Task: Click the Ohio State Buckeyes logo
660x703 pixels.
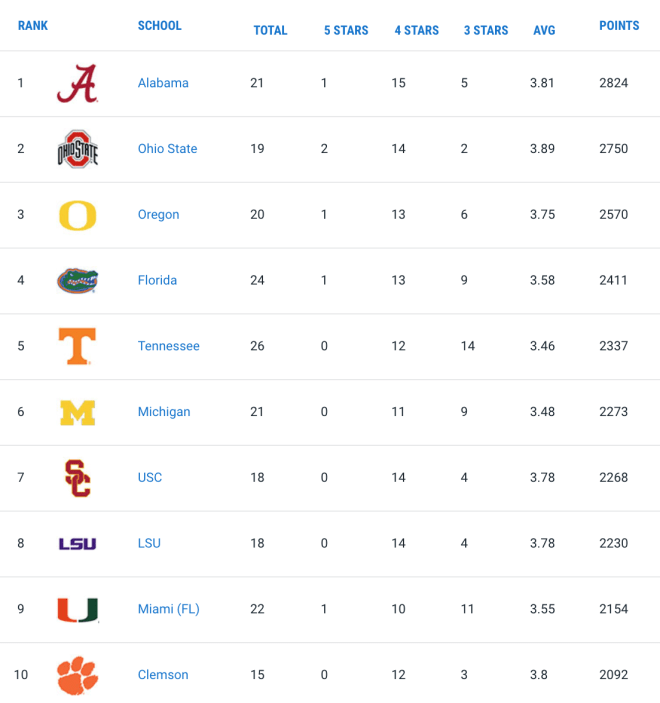Action: (78, 149)
